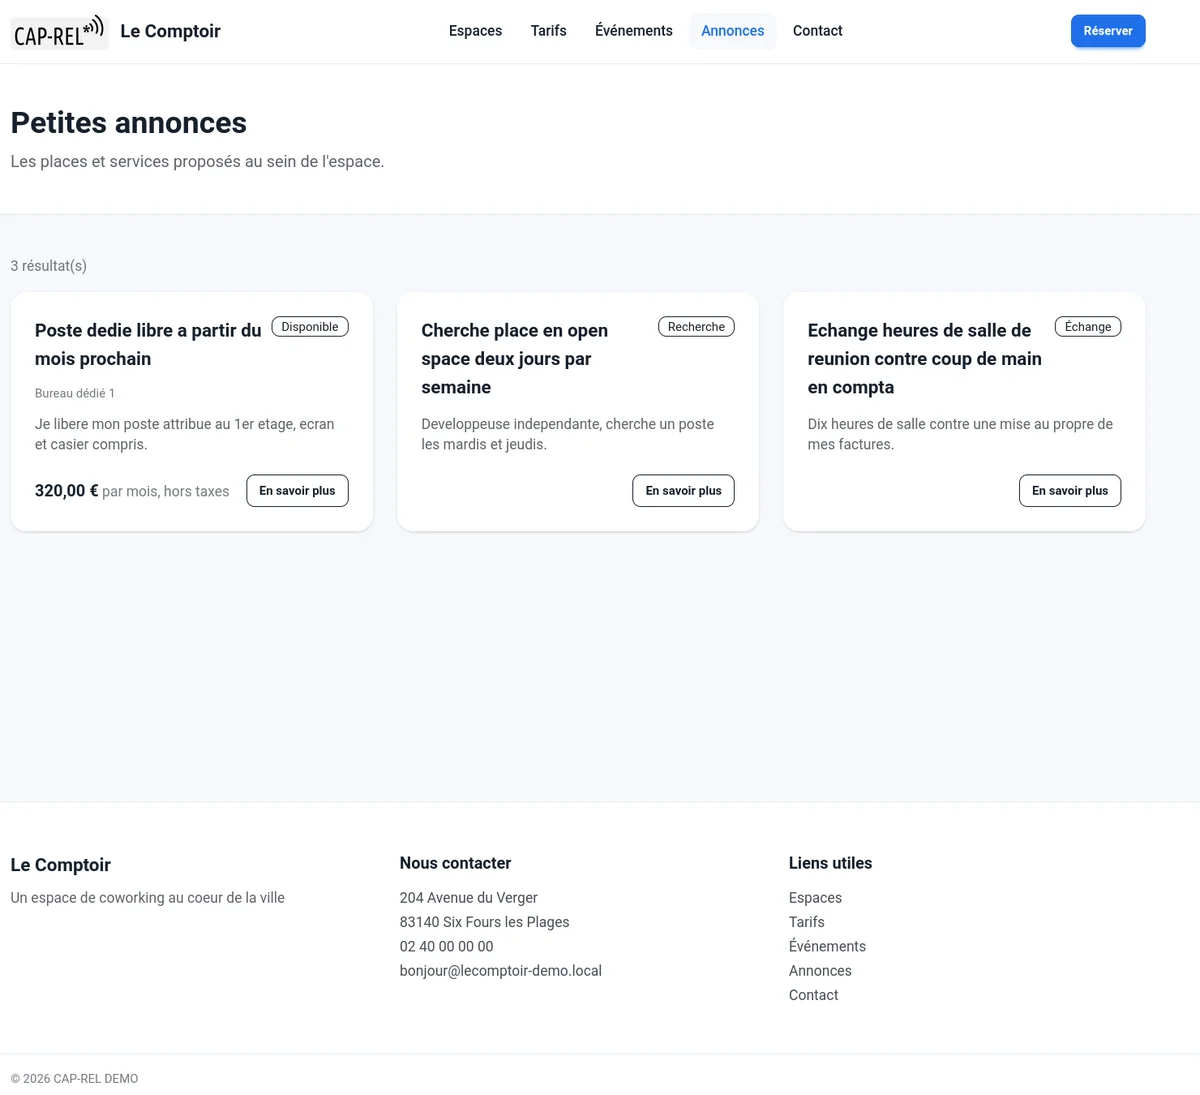Click the bonjour@lecomptoir-demo.local email address
1200x1095 pixels.
(501, 971)
